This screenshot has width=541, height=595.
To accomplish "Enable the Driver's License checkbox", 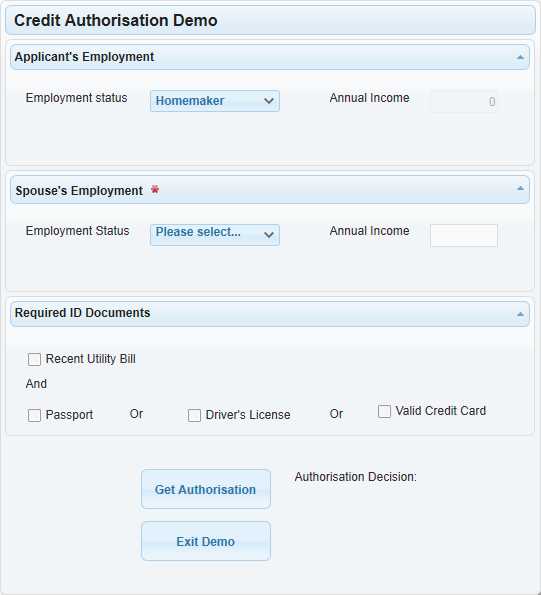I will (x=194, y=415).
